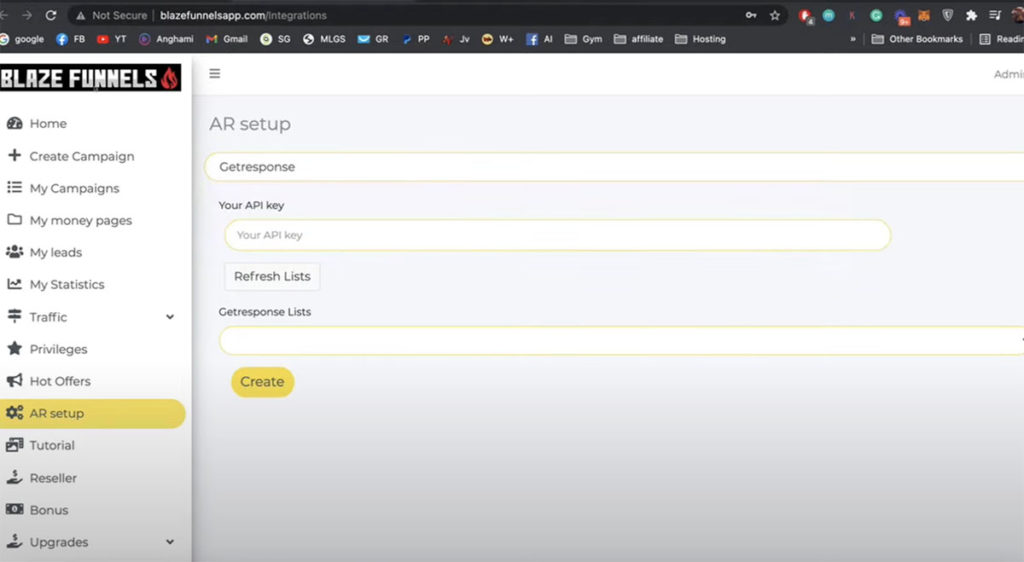Open the YT bookmark
The height and width of the screenshot is (562, 1024).
click(x=112, y=39)
